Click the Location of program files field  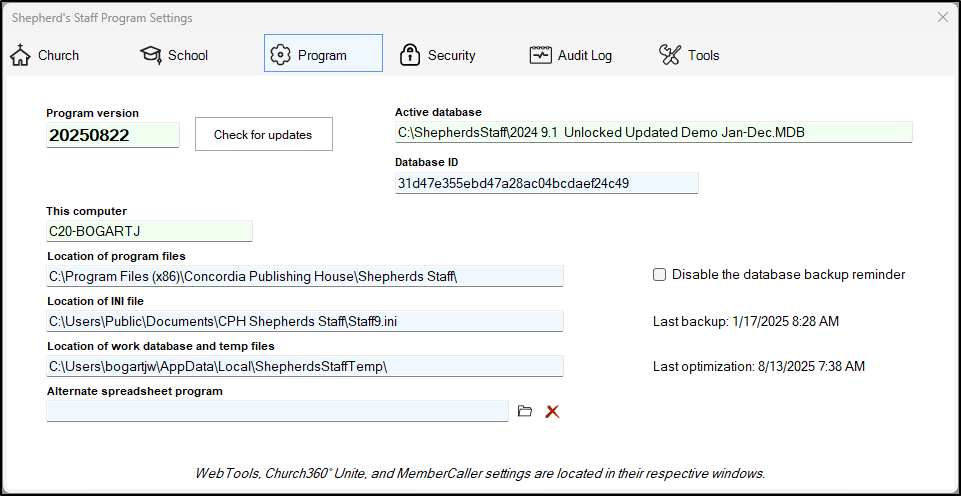point(305,276)
